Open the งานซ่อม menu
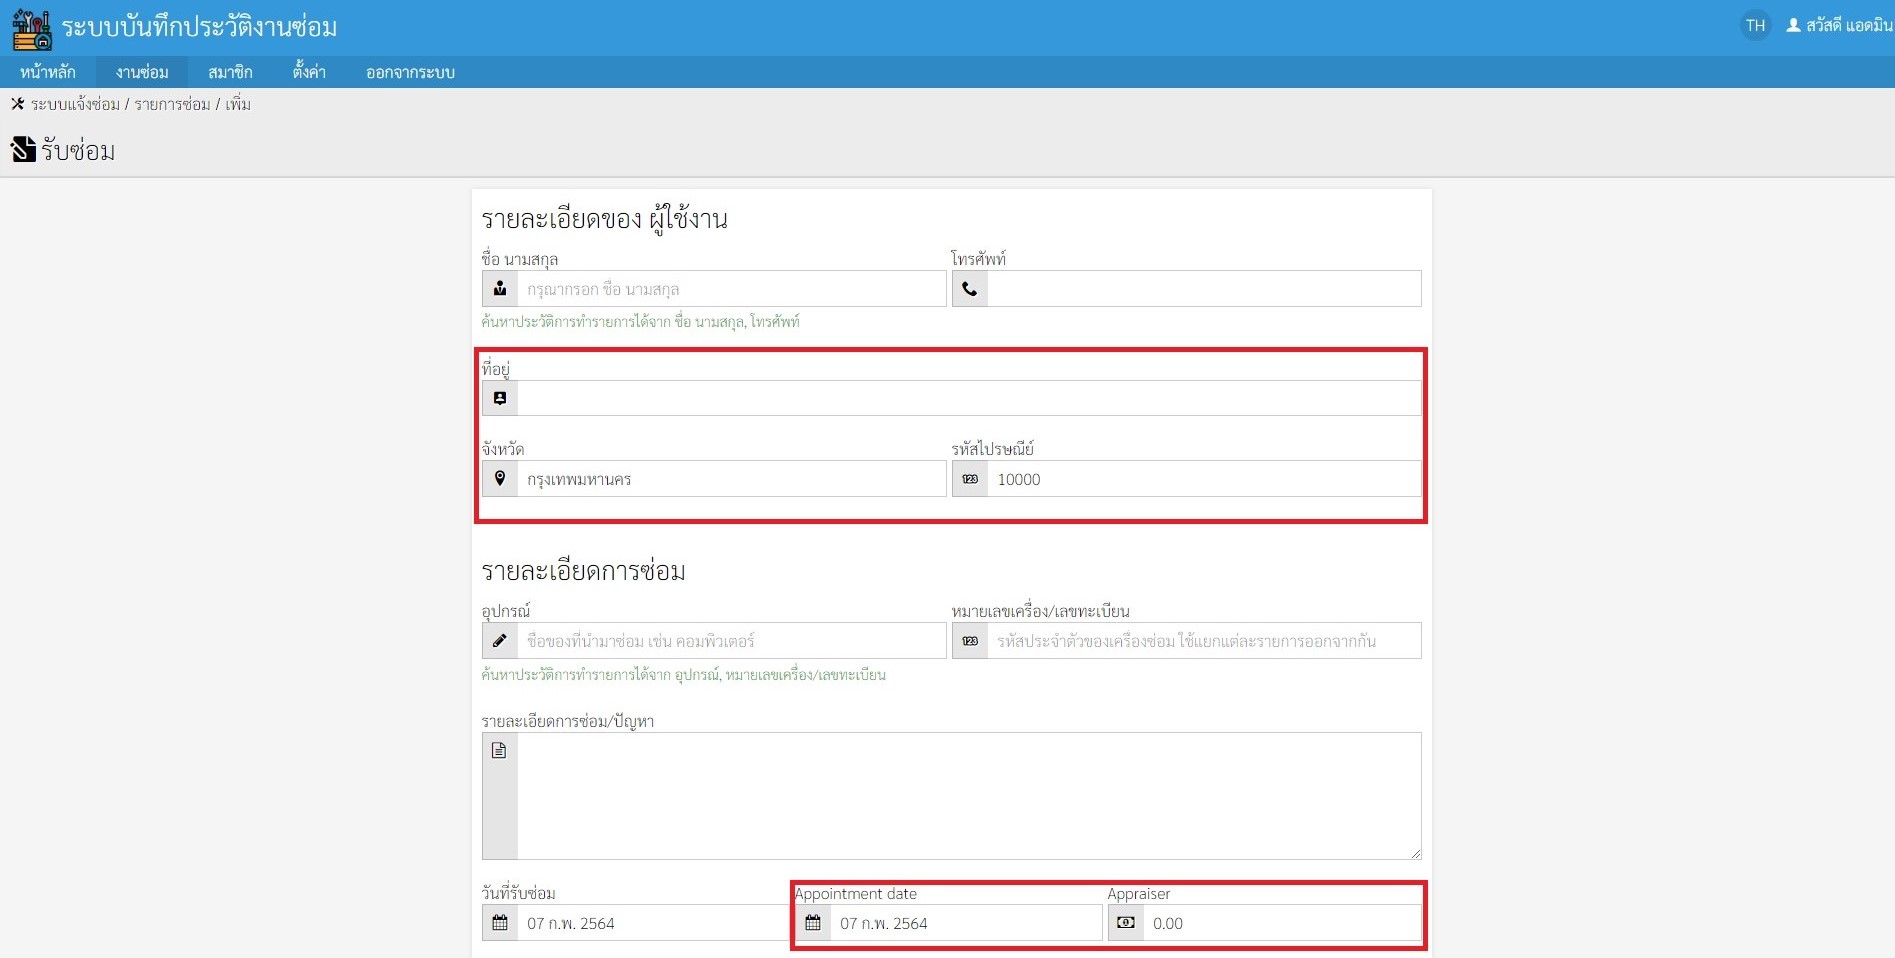 point(142,72)
